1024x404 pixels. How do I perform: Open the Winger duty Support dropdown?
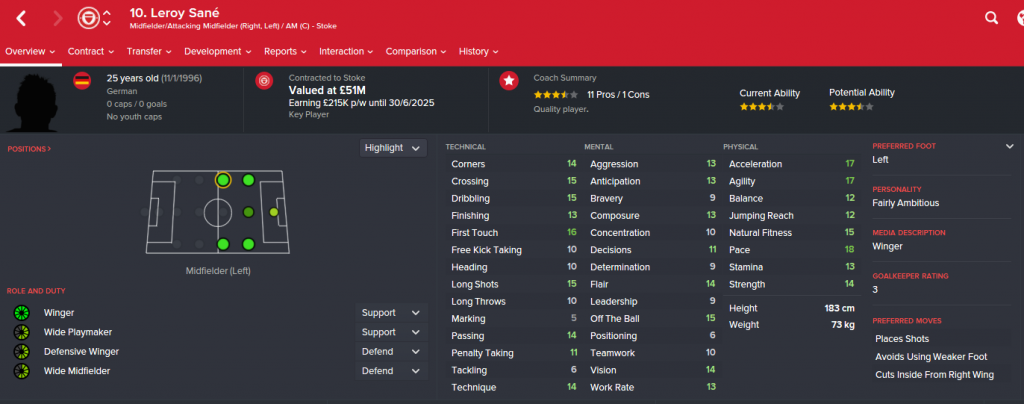coord(392,313)
